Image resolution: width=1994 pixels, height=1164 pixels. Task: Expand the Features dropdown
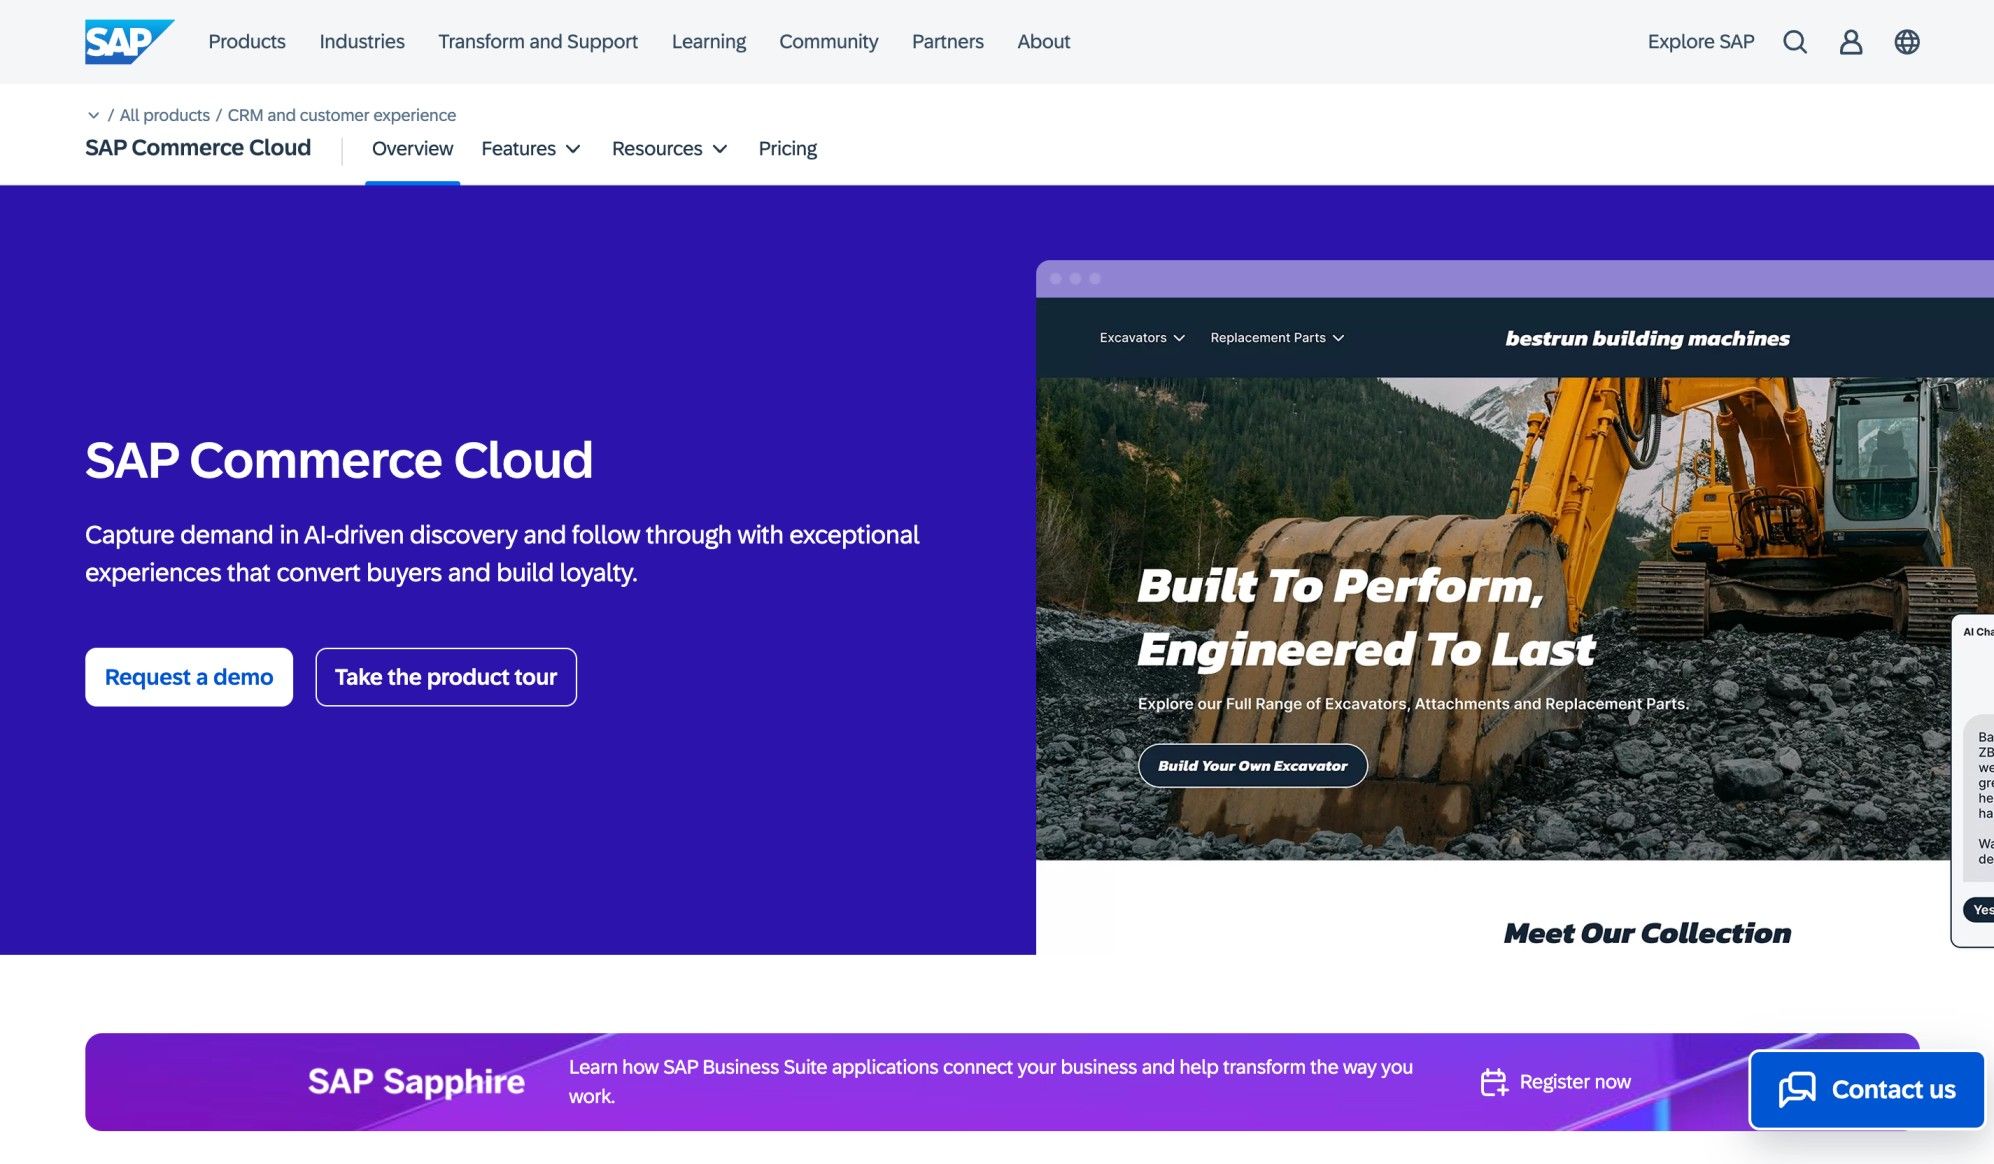pyautogui.click(x=531, y=148)
